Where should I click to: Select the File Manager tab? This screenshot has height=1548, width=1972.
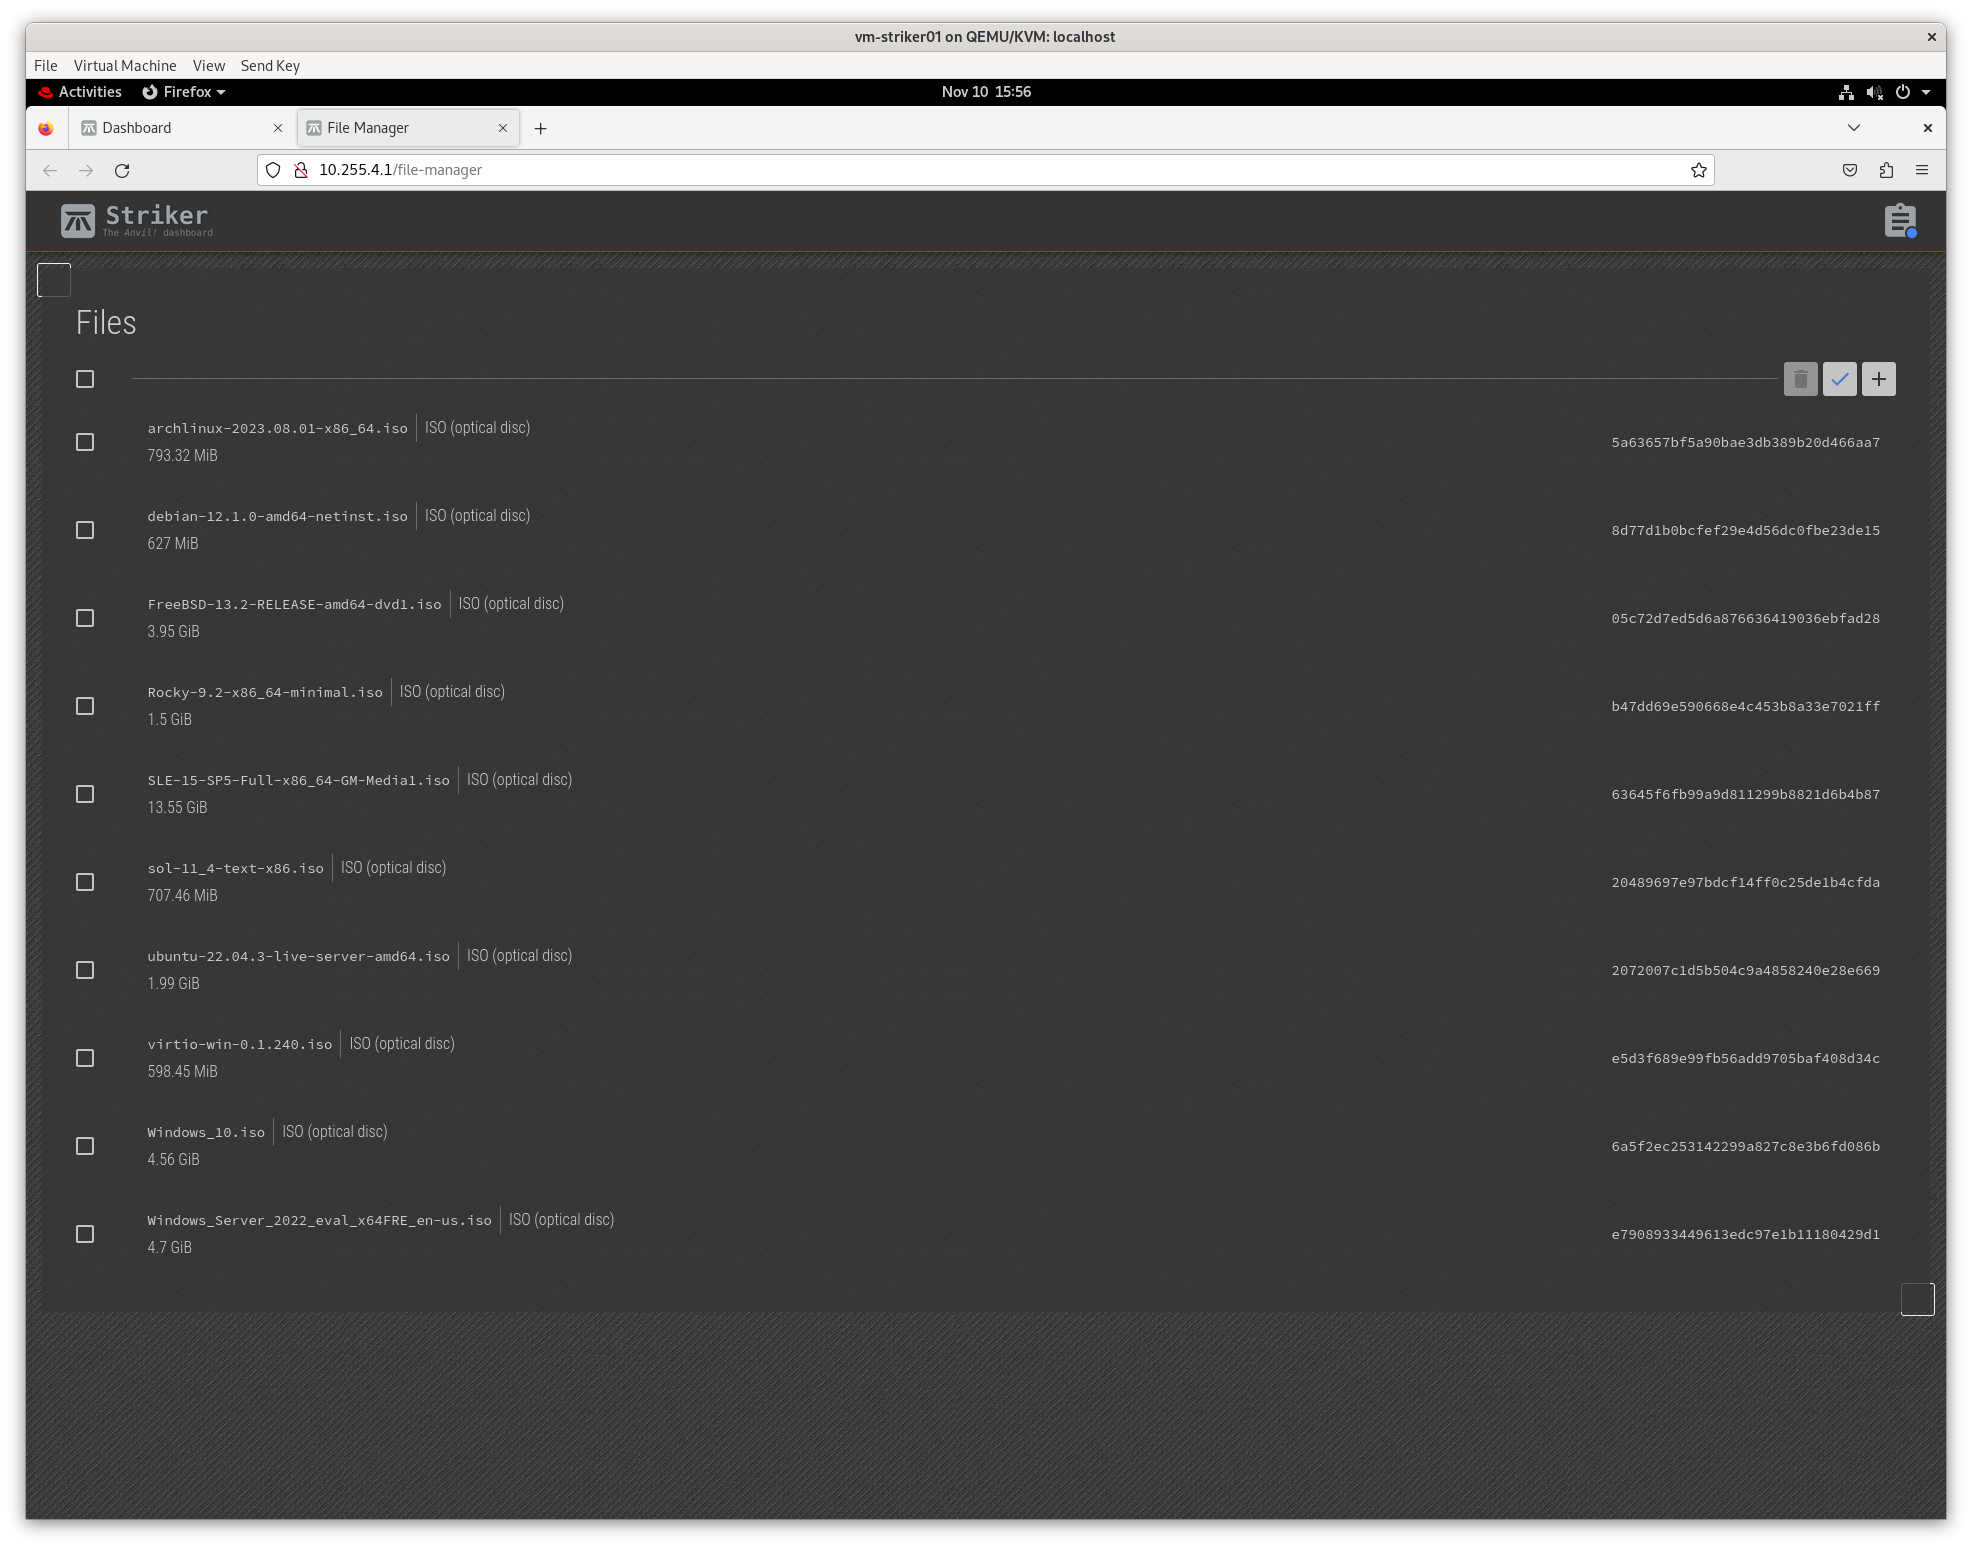(x=408, y=128)
